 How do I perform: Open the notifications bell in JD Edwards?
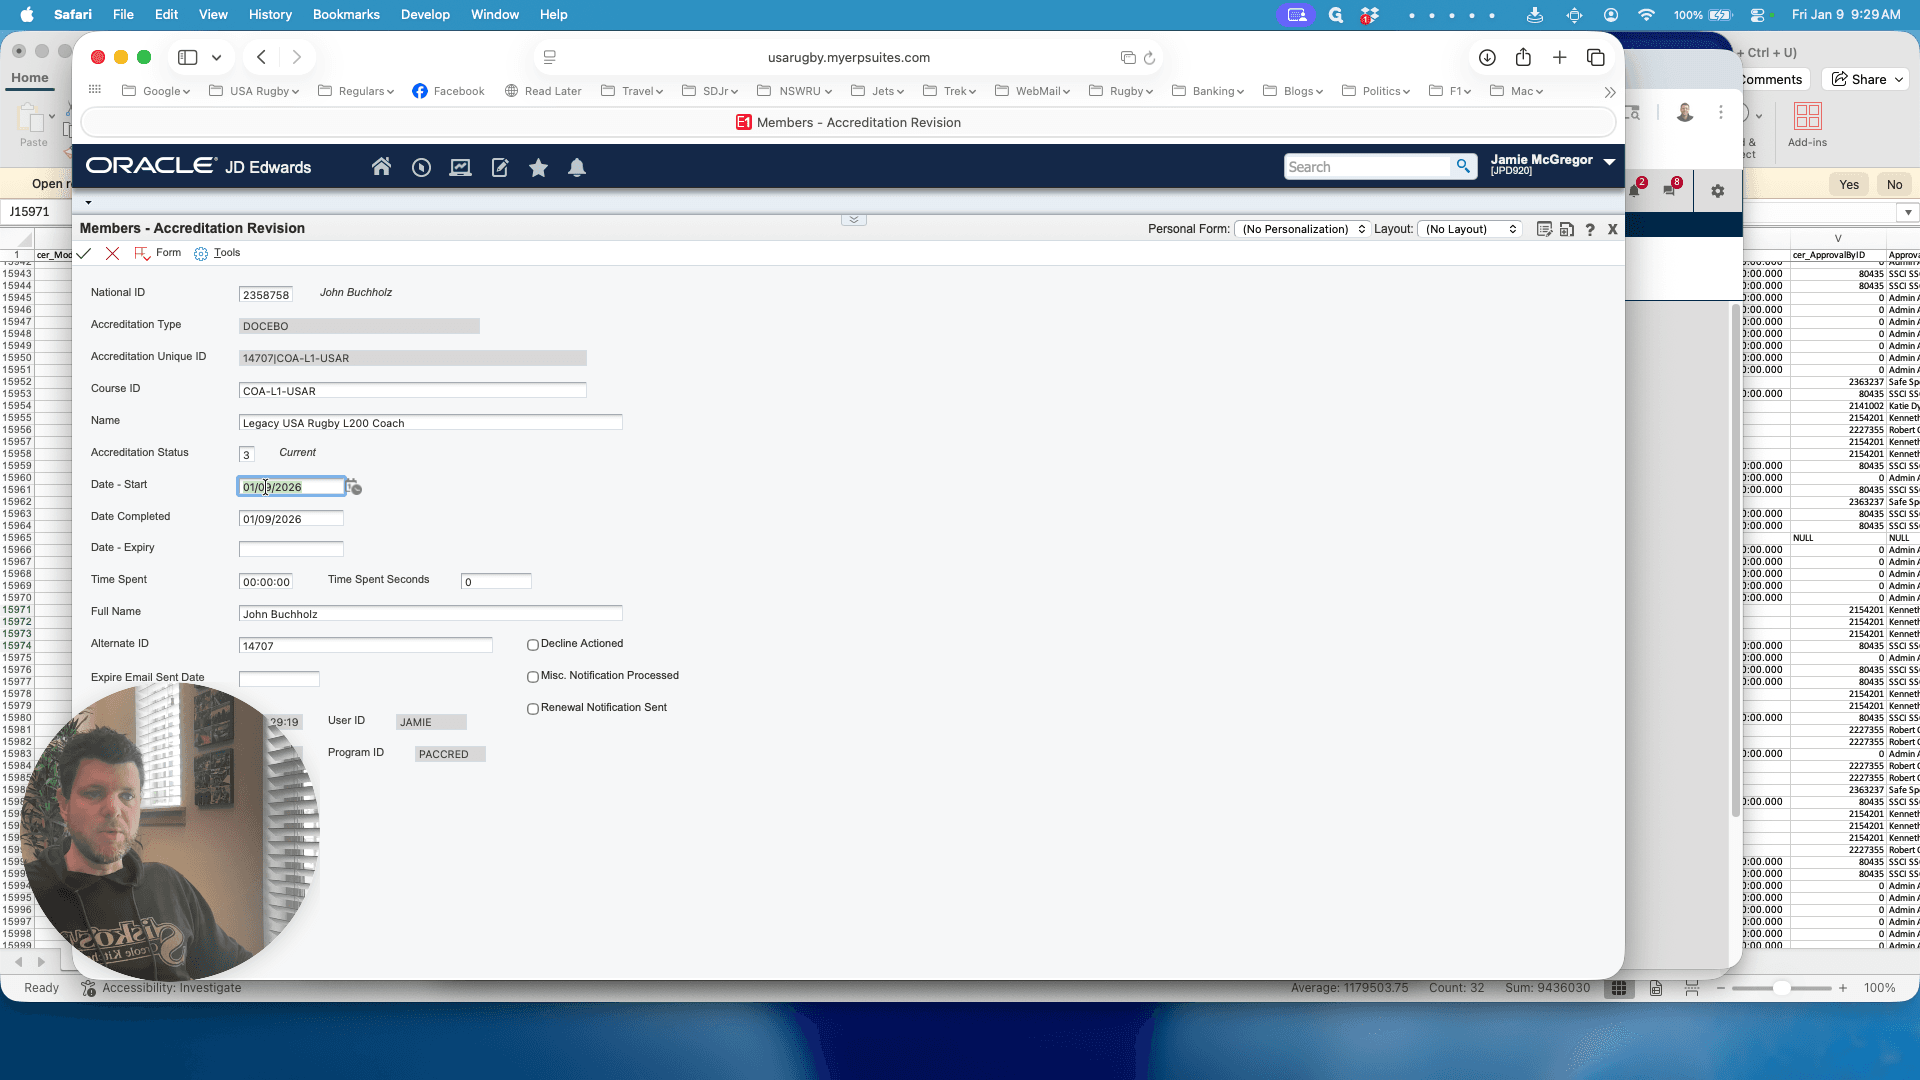(x=577, y=168)
